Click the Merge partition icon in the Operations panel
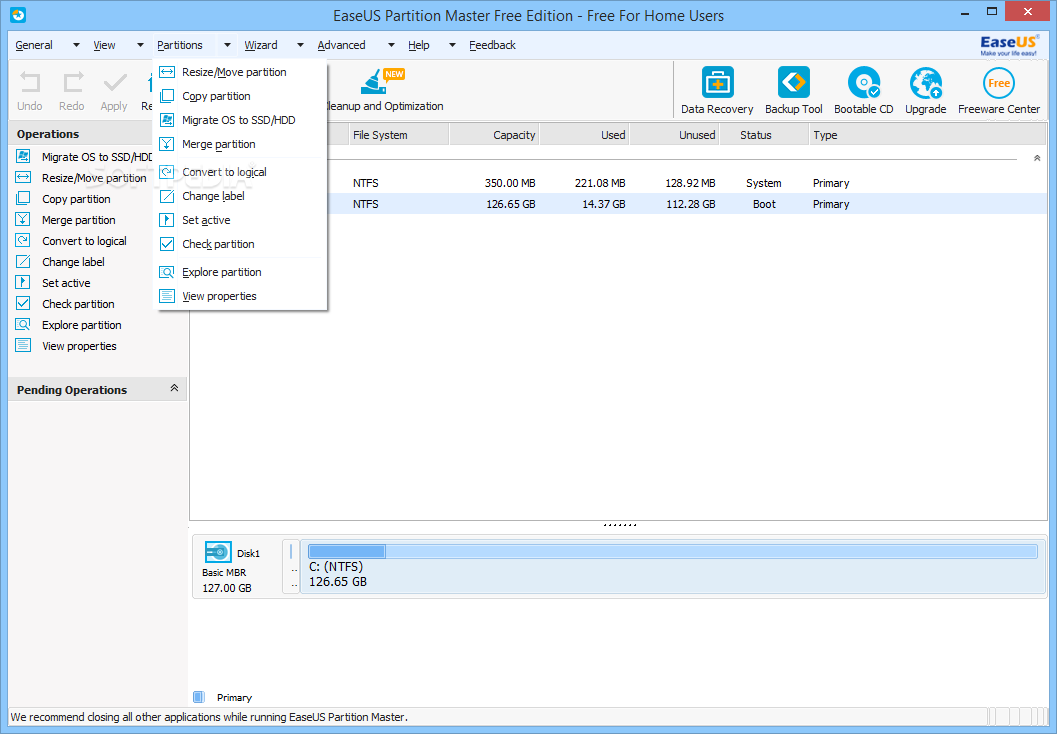Viewport: 1057px width, 734px height. pyautogui.click(x=23, y=219)
